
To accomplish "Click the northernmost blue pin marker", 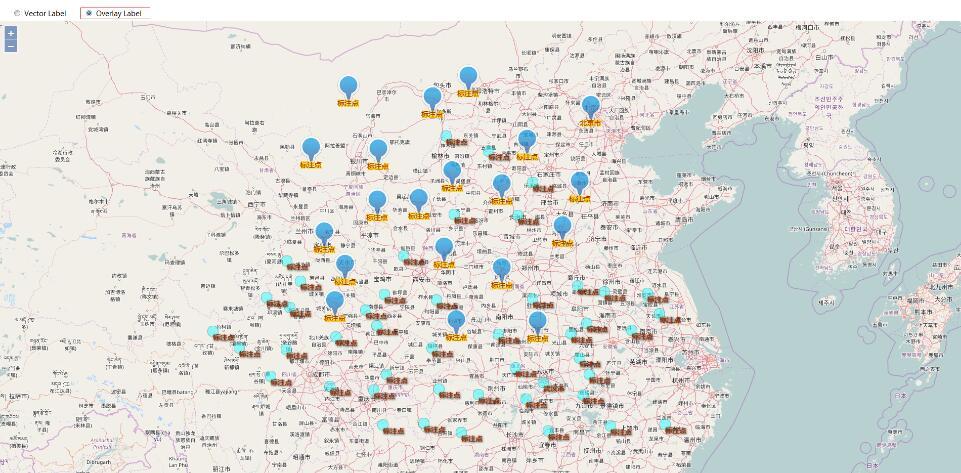I will 468,77.
